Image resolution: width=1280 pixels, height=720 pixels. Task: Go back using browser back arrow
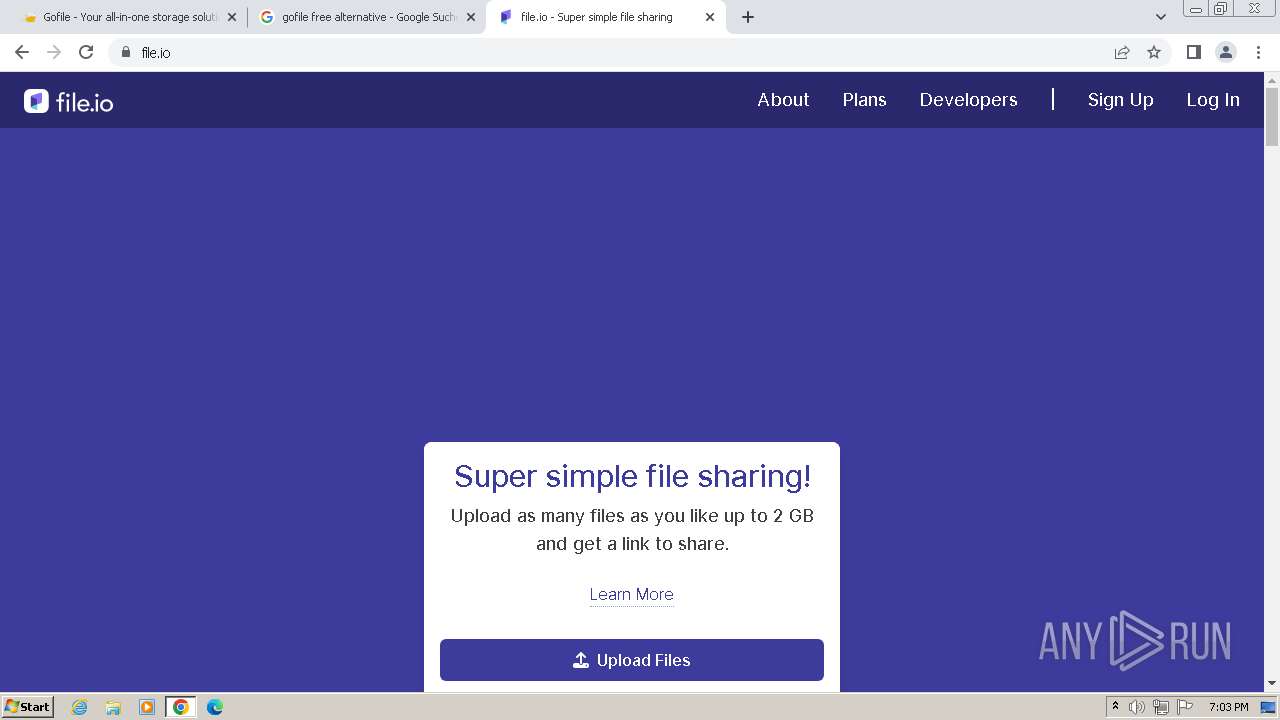click(22, 52)
